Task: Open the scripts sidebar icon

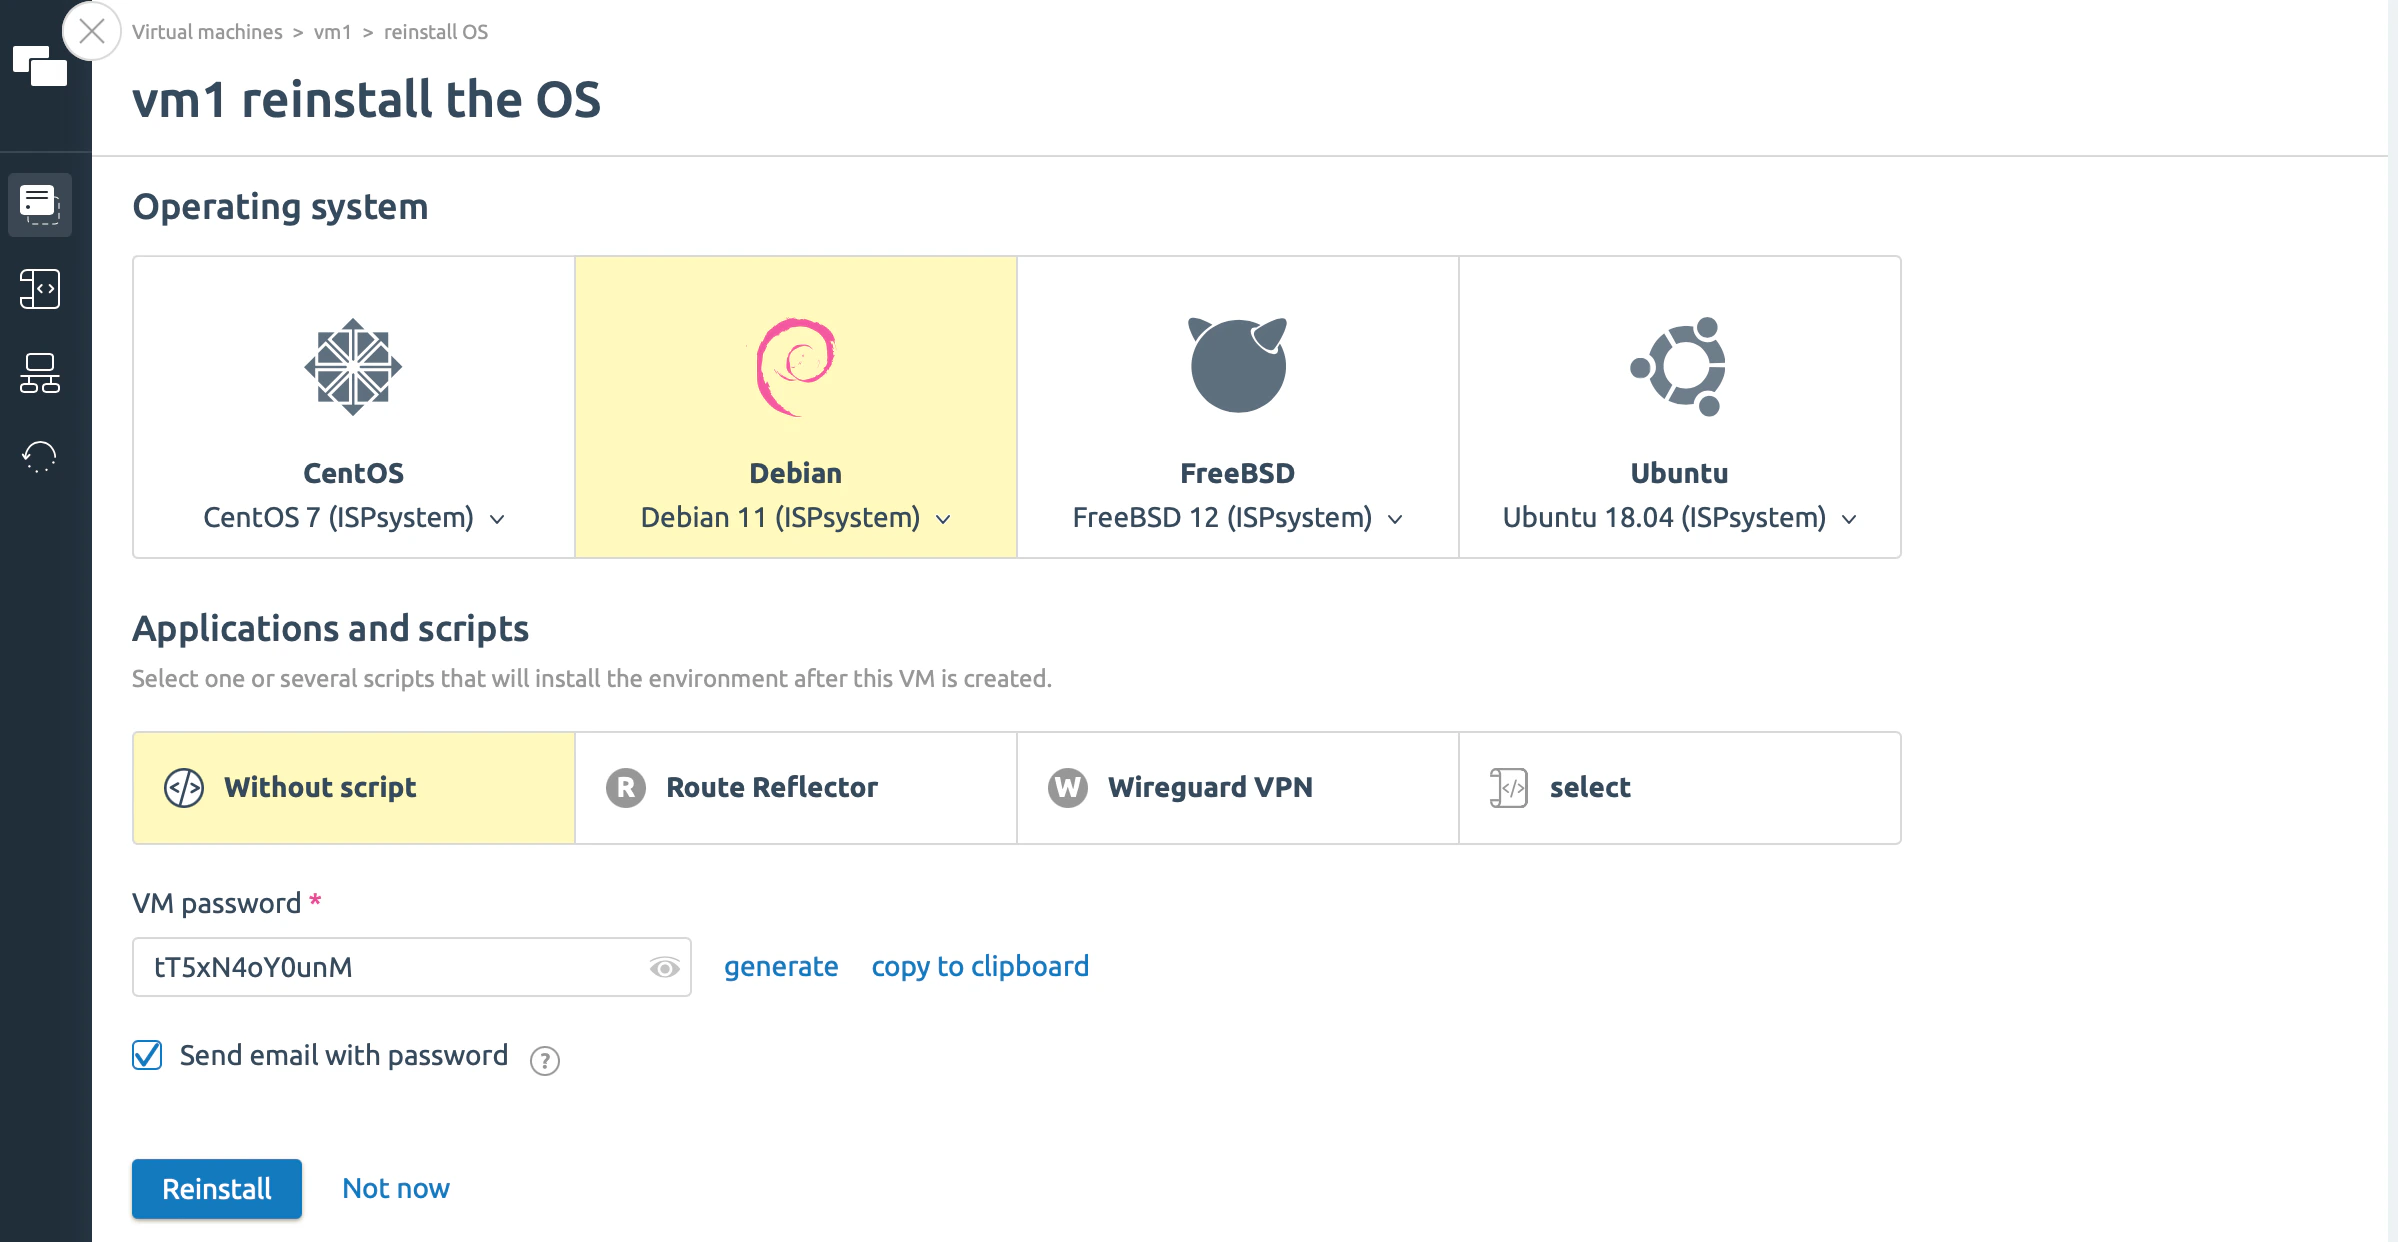Action: [x=40, y=289]
